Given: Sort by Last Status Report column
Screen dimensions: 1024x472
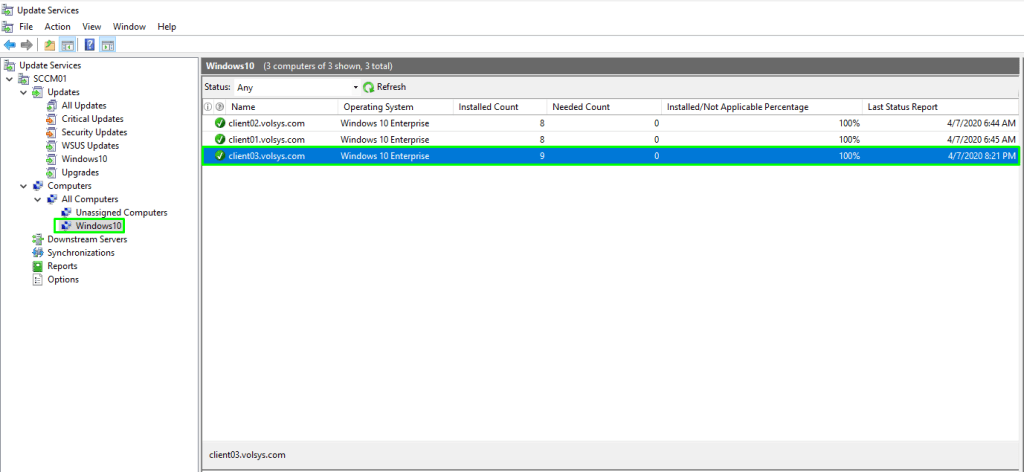Looking at the screenshot, I should [902, 106].
